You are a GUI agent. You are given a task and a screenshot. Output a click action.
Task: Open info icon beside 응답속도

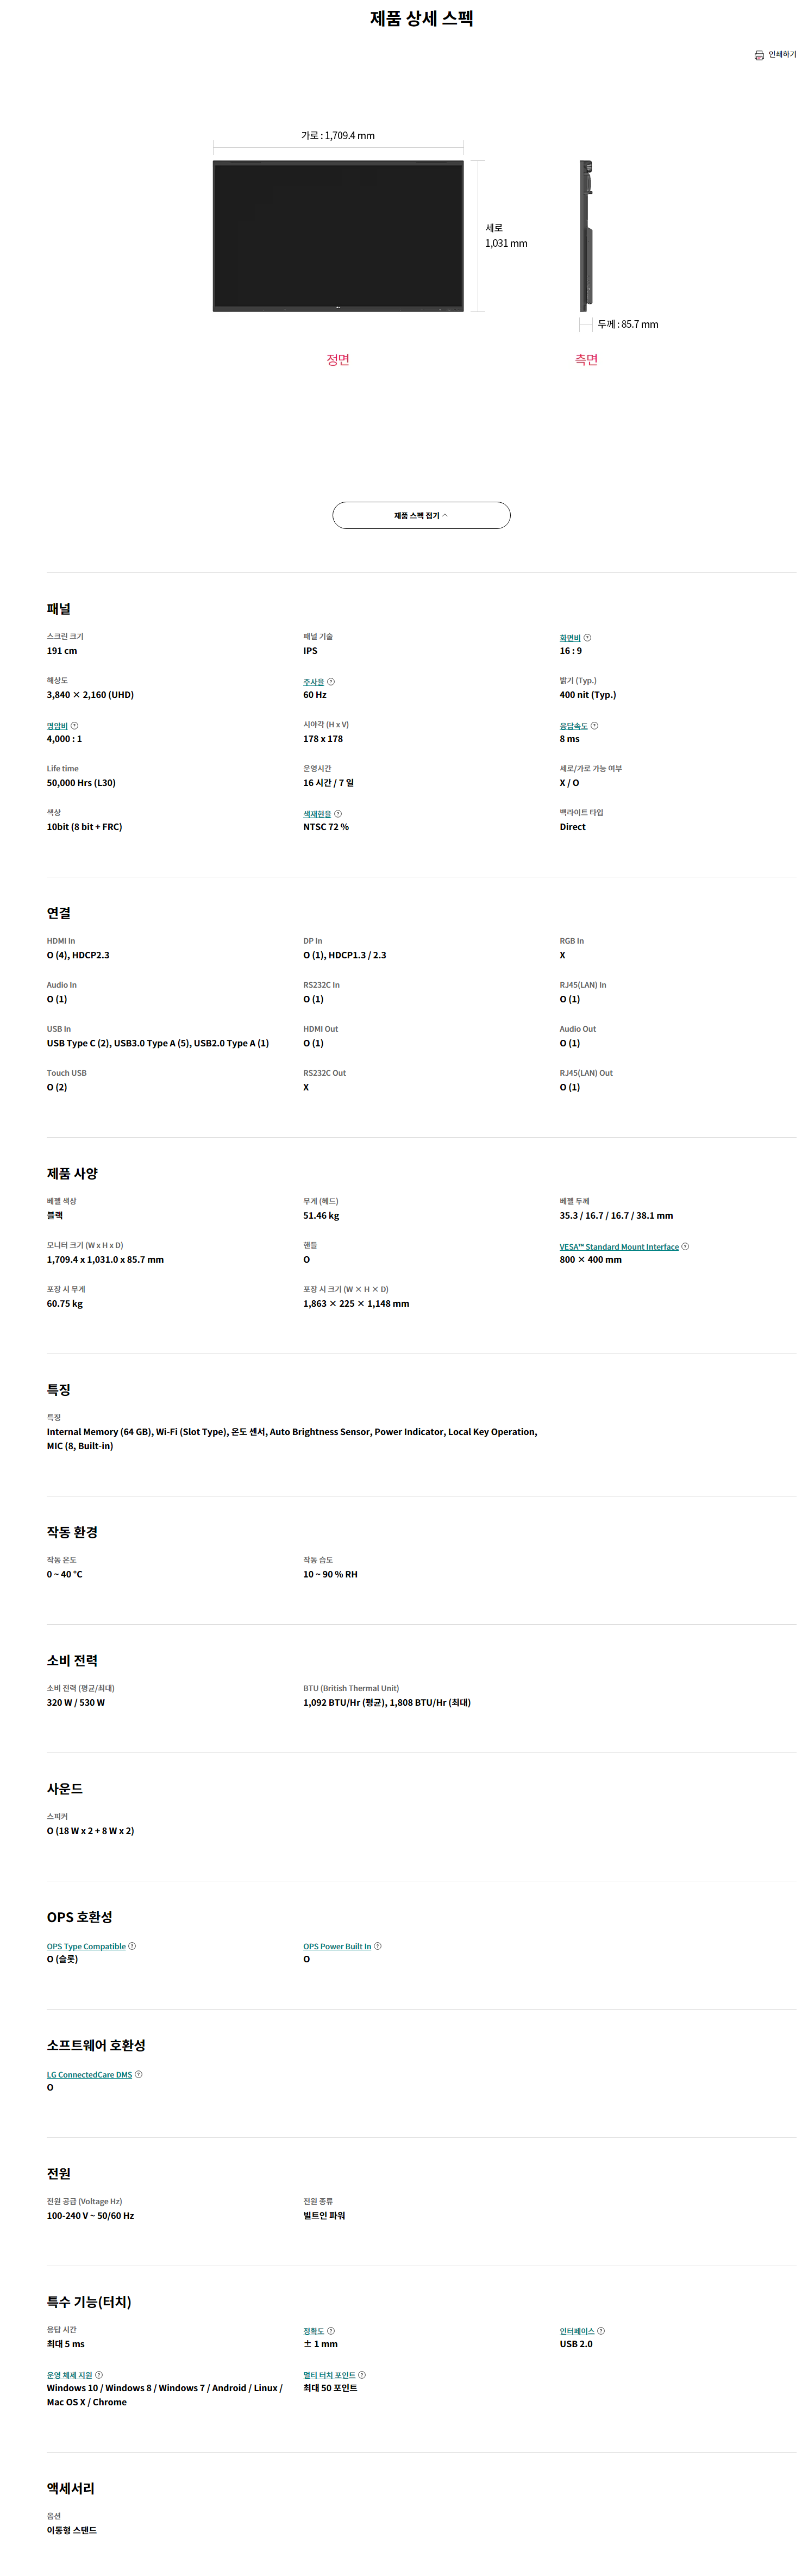click(594, 726)
